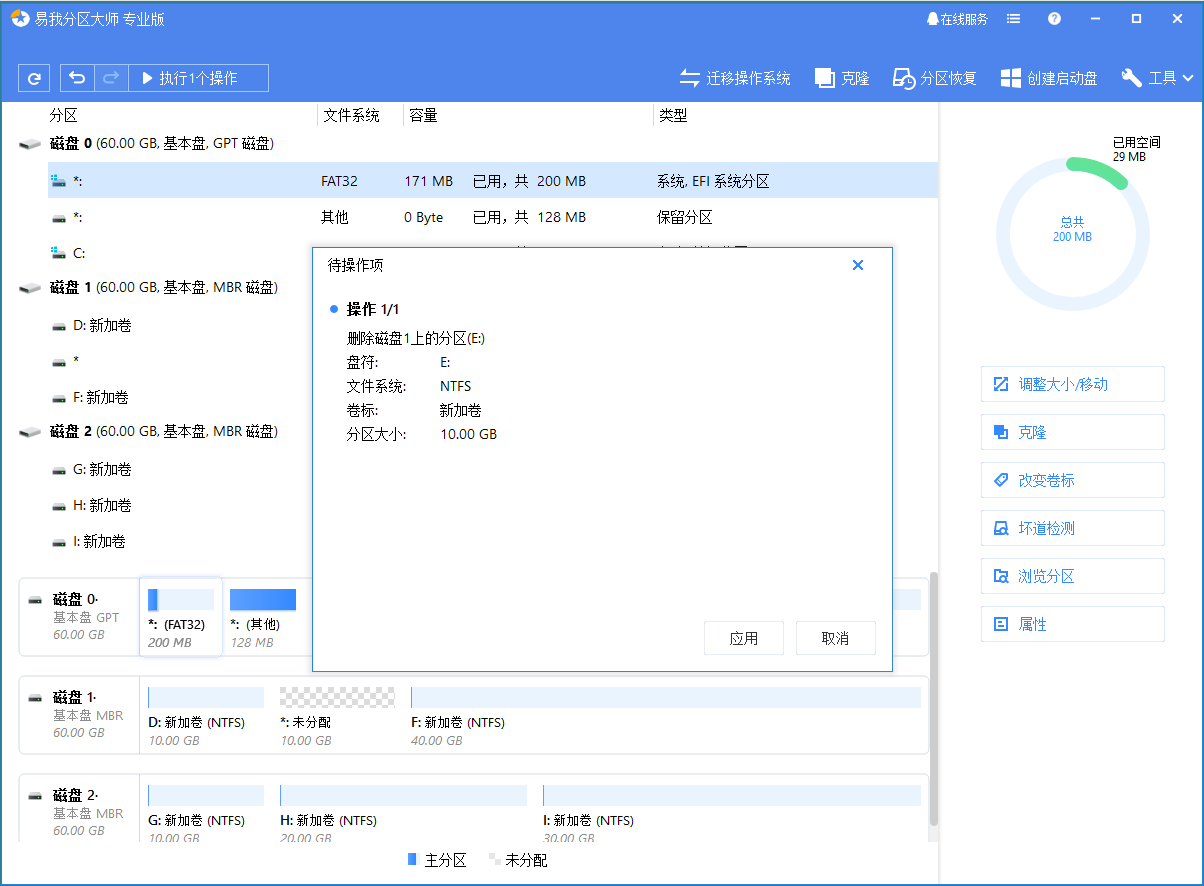Launch 创建启动盘 from the toolbar

(1049, 77)
